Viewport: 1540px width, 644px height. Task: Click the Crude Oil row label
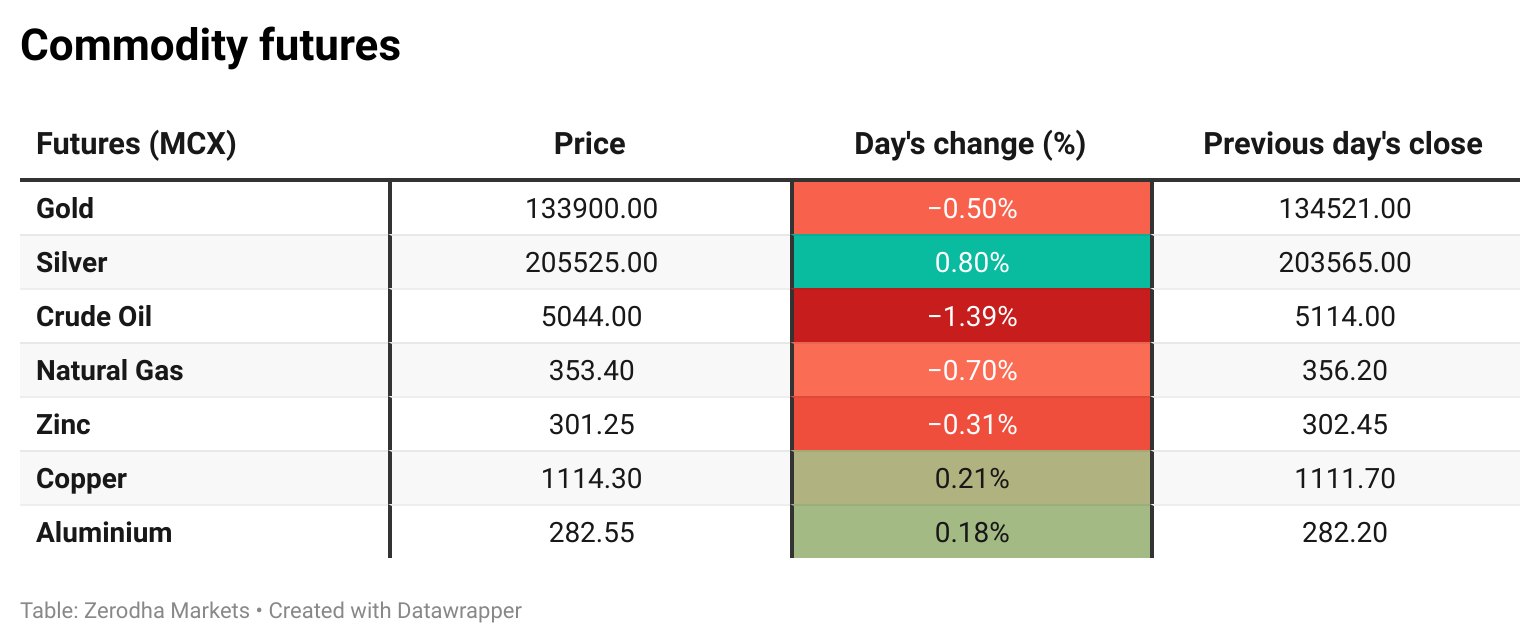[x=94, y=317]
